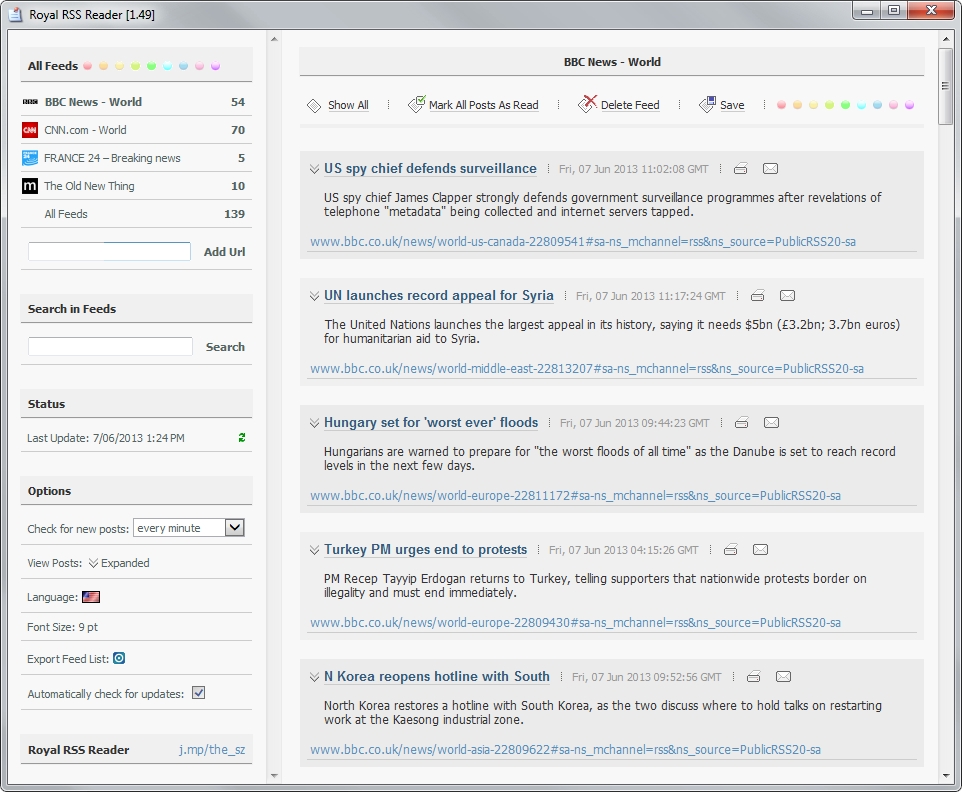Email the 'UN launches record appeal for Syria' post
This screenshot has height=792, width=962.
click(787, 296)
